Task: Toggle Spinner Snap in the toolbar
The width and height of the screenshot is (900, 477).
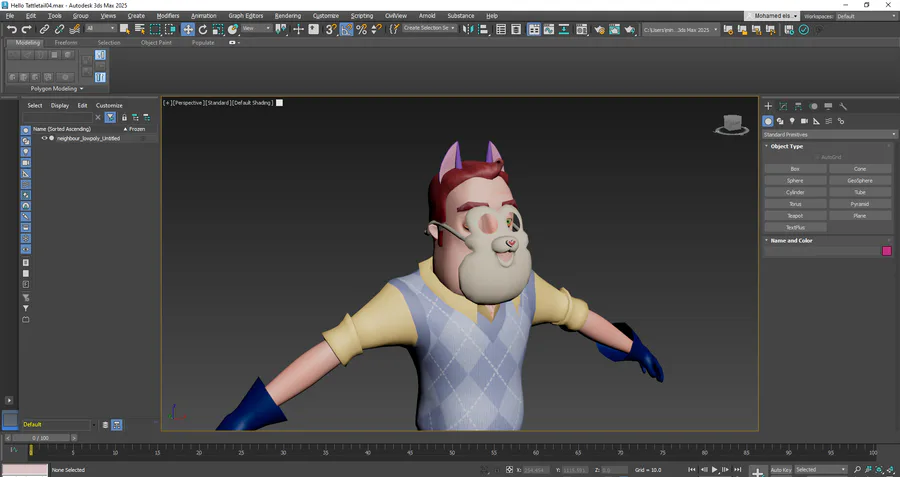Action: (x=377, y=29)
